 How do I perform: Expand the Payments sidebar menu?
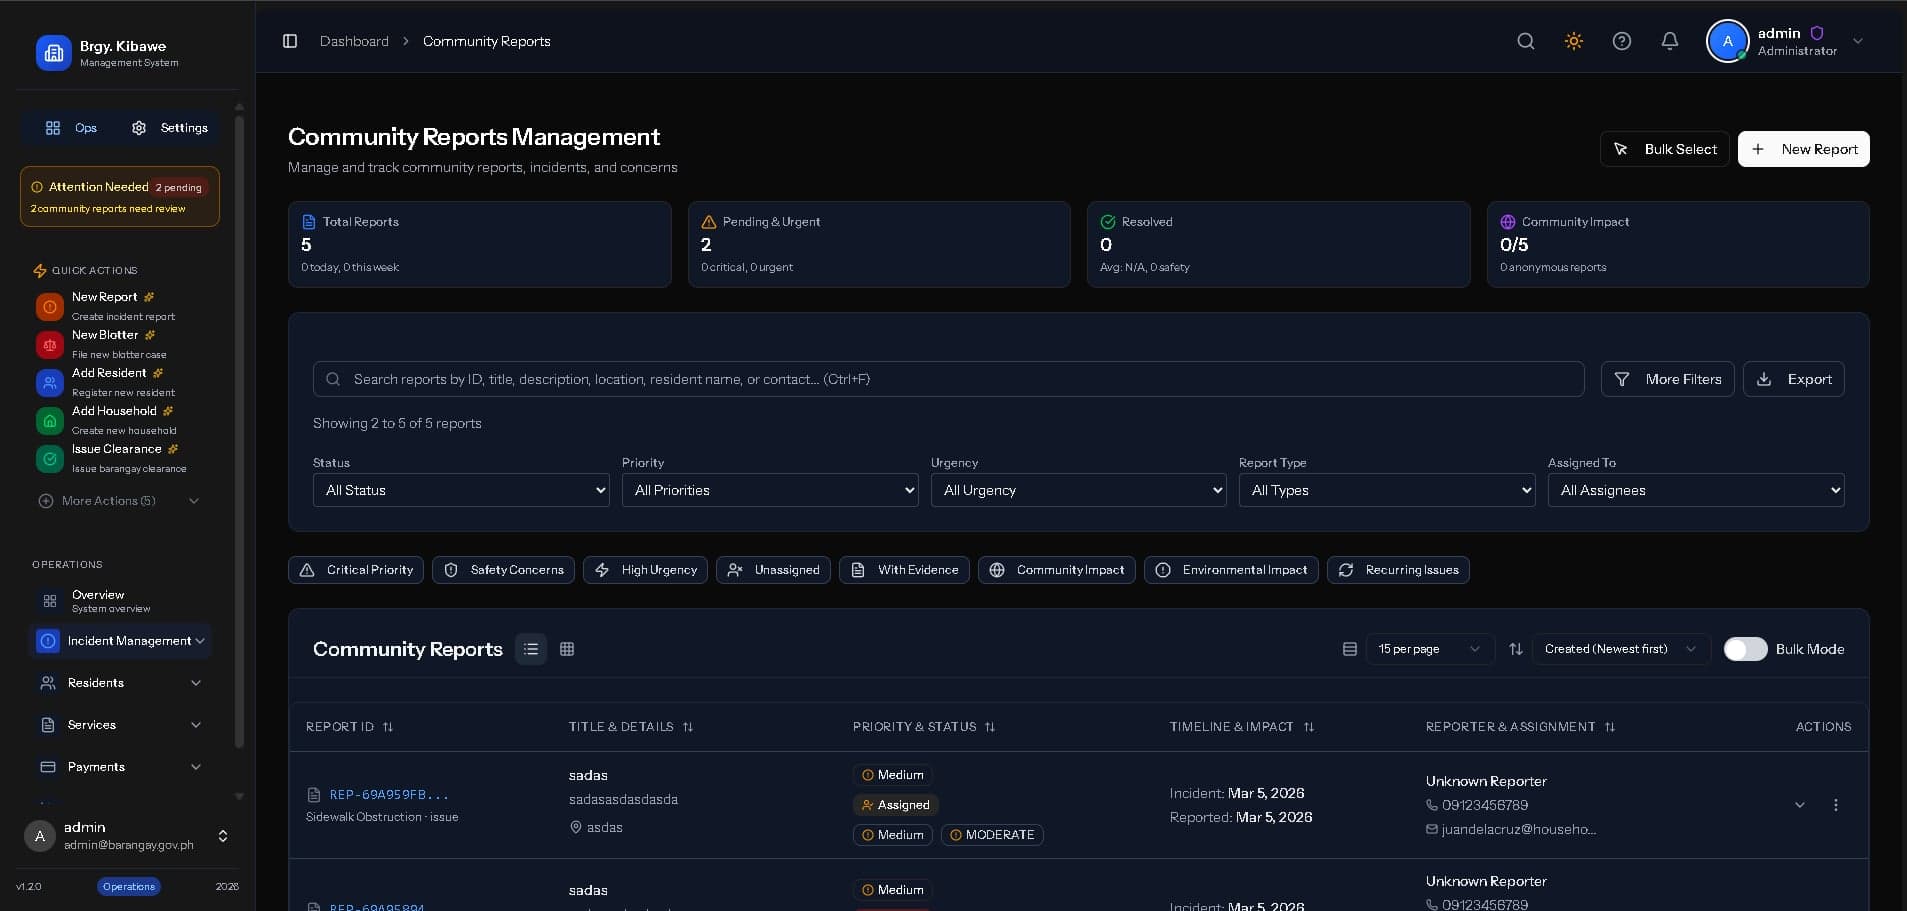pos(120,767)
